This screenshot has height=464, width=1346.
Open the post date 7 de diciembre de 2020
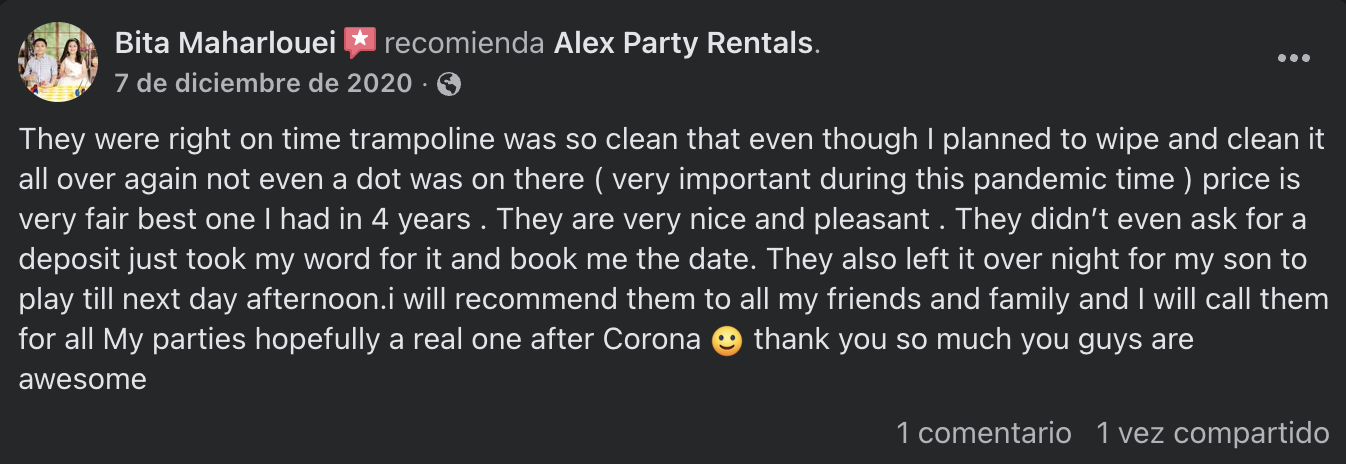(264, 83)
